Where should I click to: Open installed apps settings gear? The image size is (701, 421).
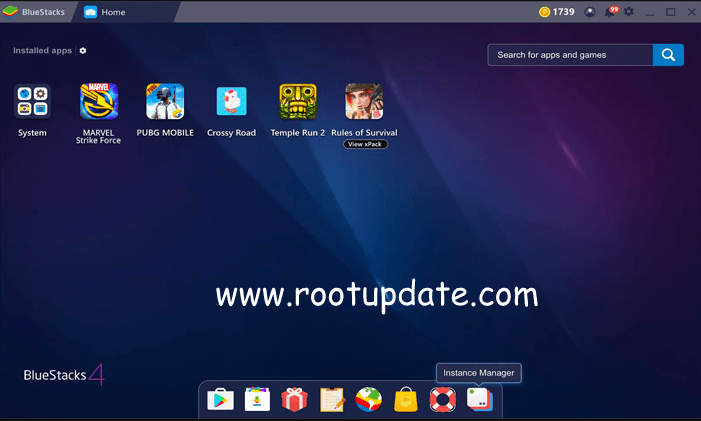point(83,51)
